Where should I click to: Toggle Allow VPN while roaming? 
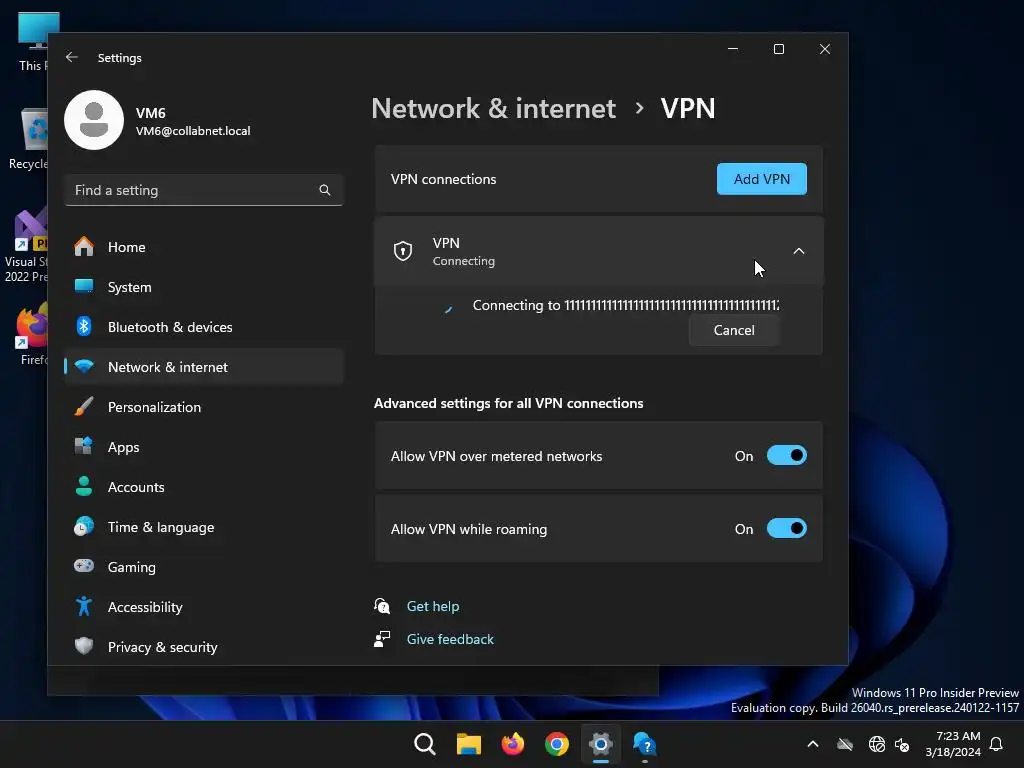787,528
